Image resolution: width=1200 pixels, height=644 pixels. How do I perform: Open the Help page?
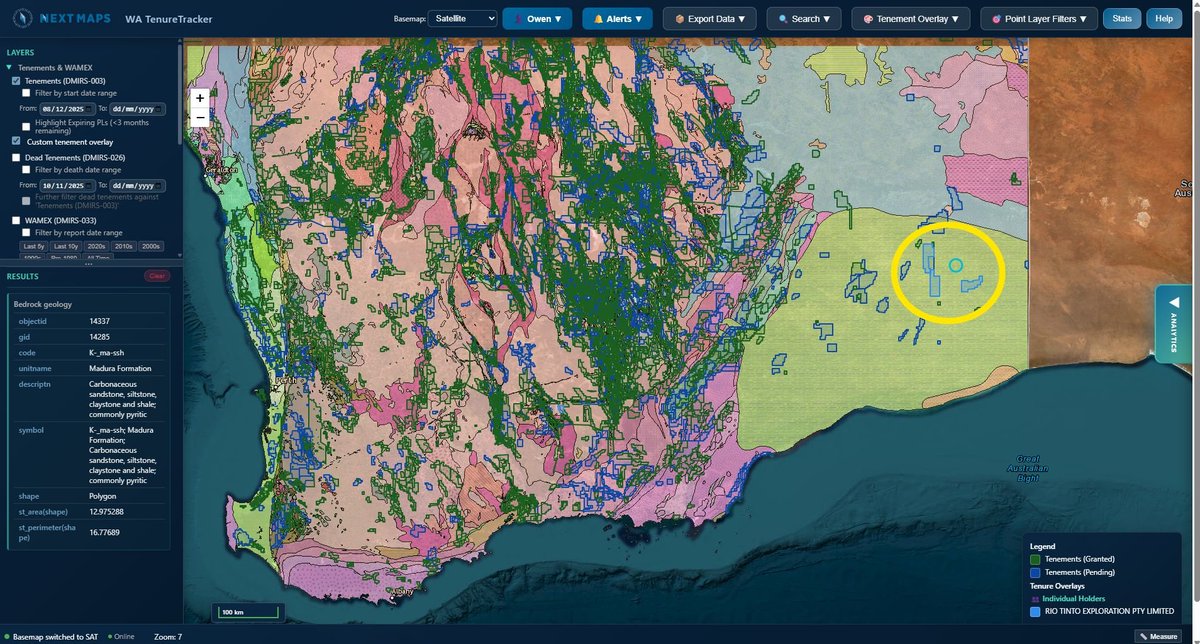(x=1163, y=18)
